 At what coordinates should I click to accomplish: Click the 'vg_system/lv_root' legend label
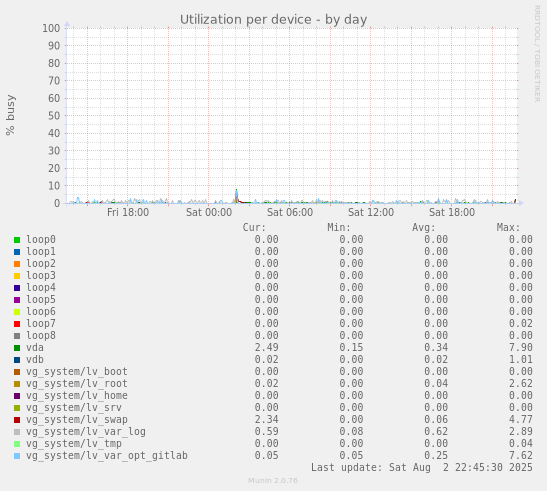point(77,384)
